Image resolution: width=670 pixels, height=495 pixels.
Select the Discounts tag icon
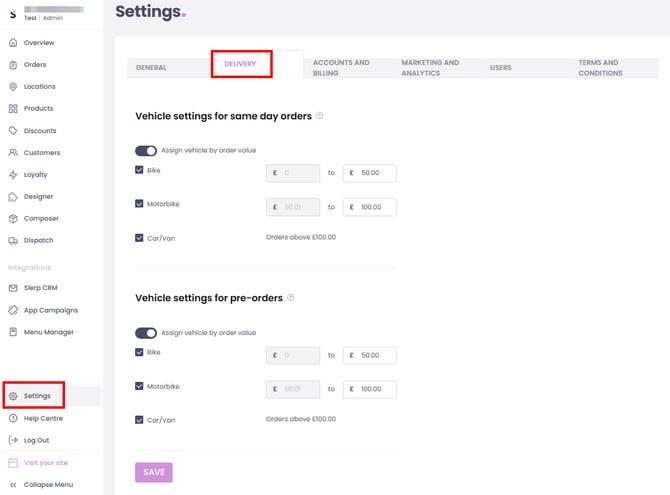click(13, 131)
